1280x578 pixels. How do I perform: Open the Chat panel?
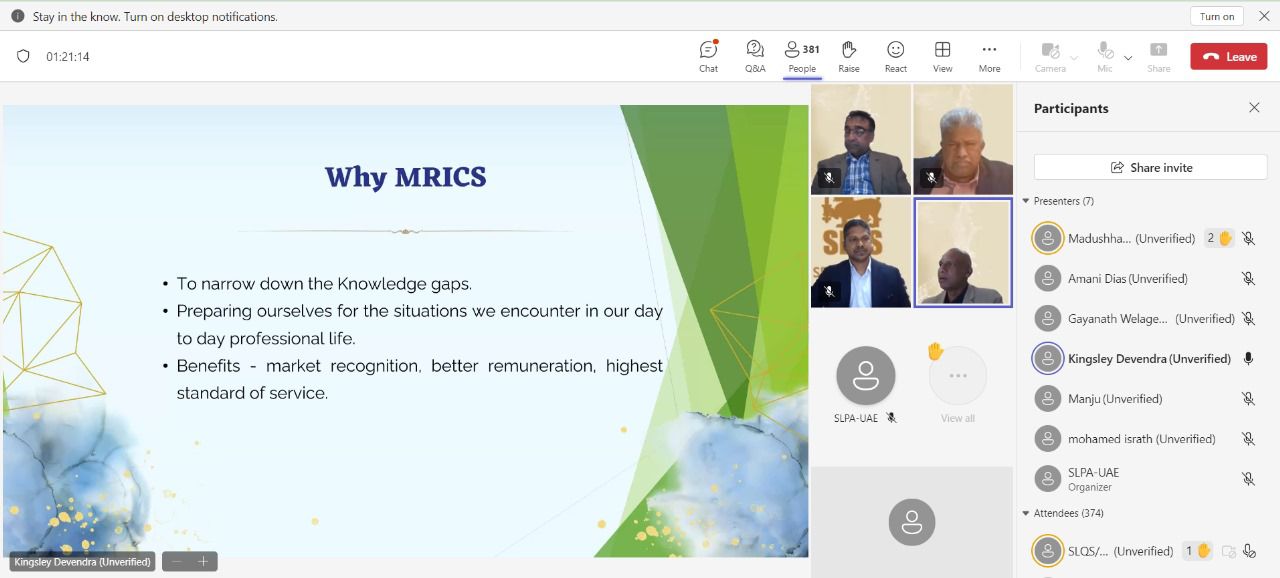tap(708, 56)
